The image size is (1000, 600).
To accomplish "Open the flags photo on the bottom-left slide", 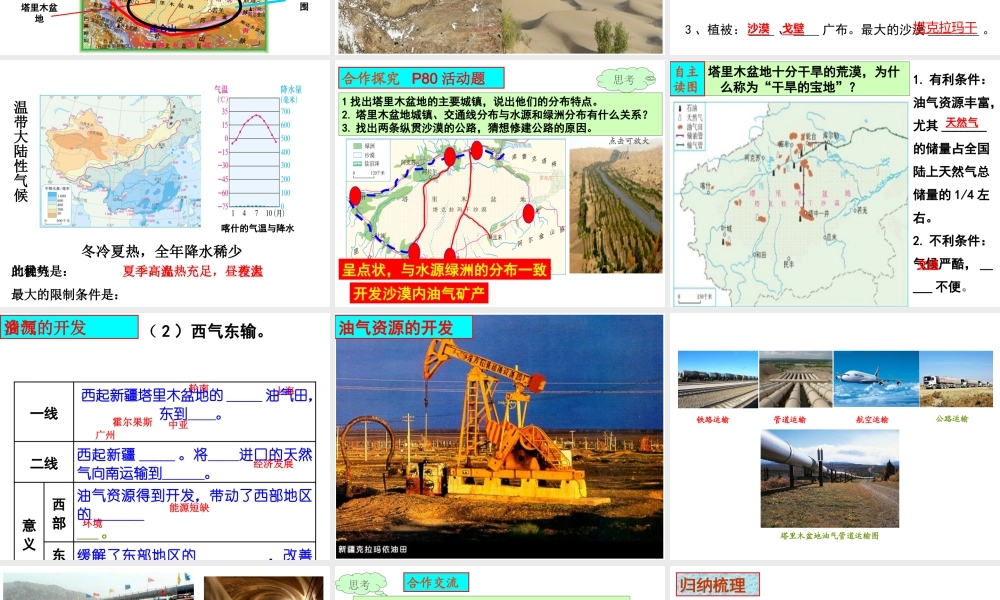I will point(99,586).
